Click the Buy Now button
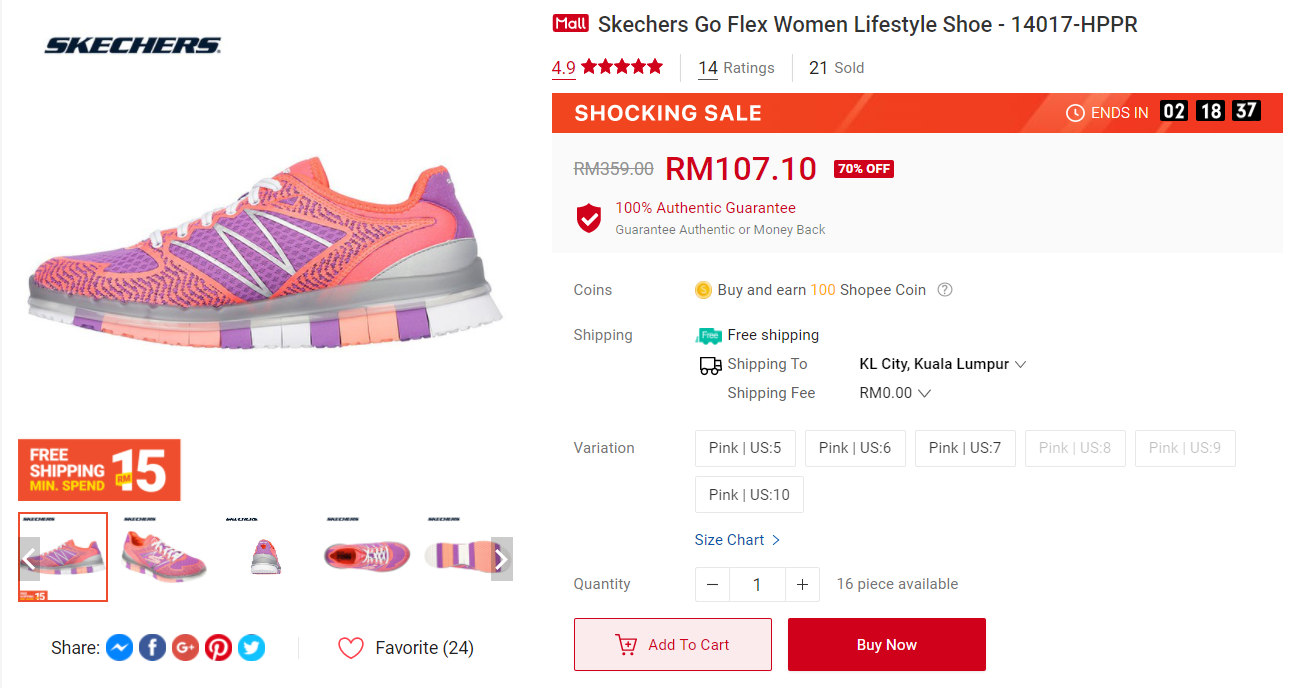The height and width of the screenshot is (688, 1306). [887, 645]
